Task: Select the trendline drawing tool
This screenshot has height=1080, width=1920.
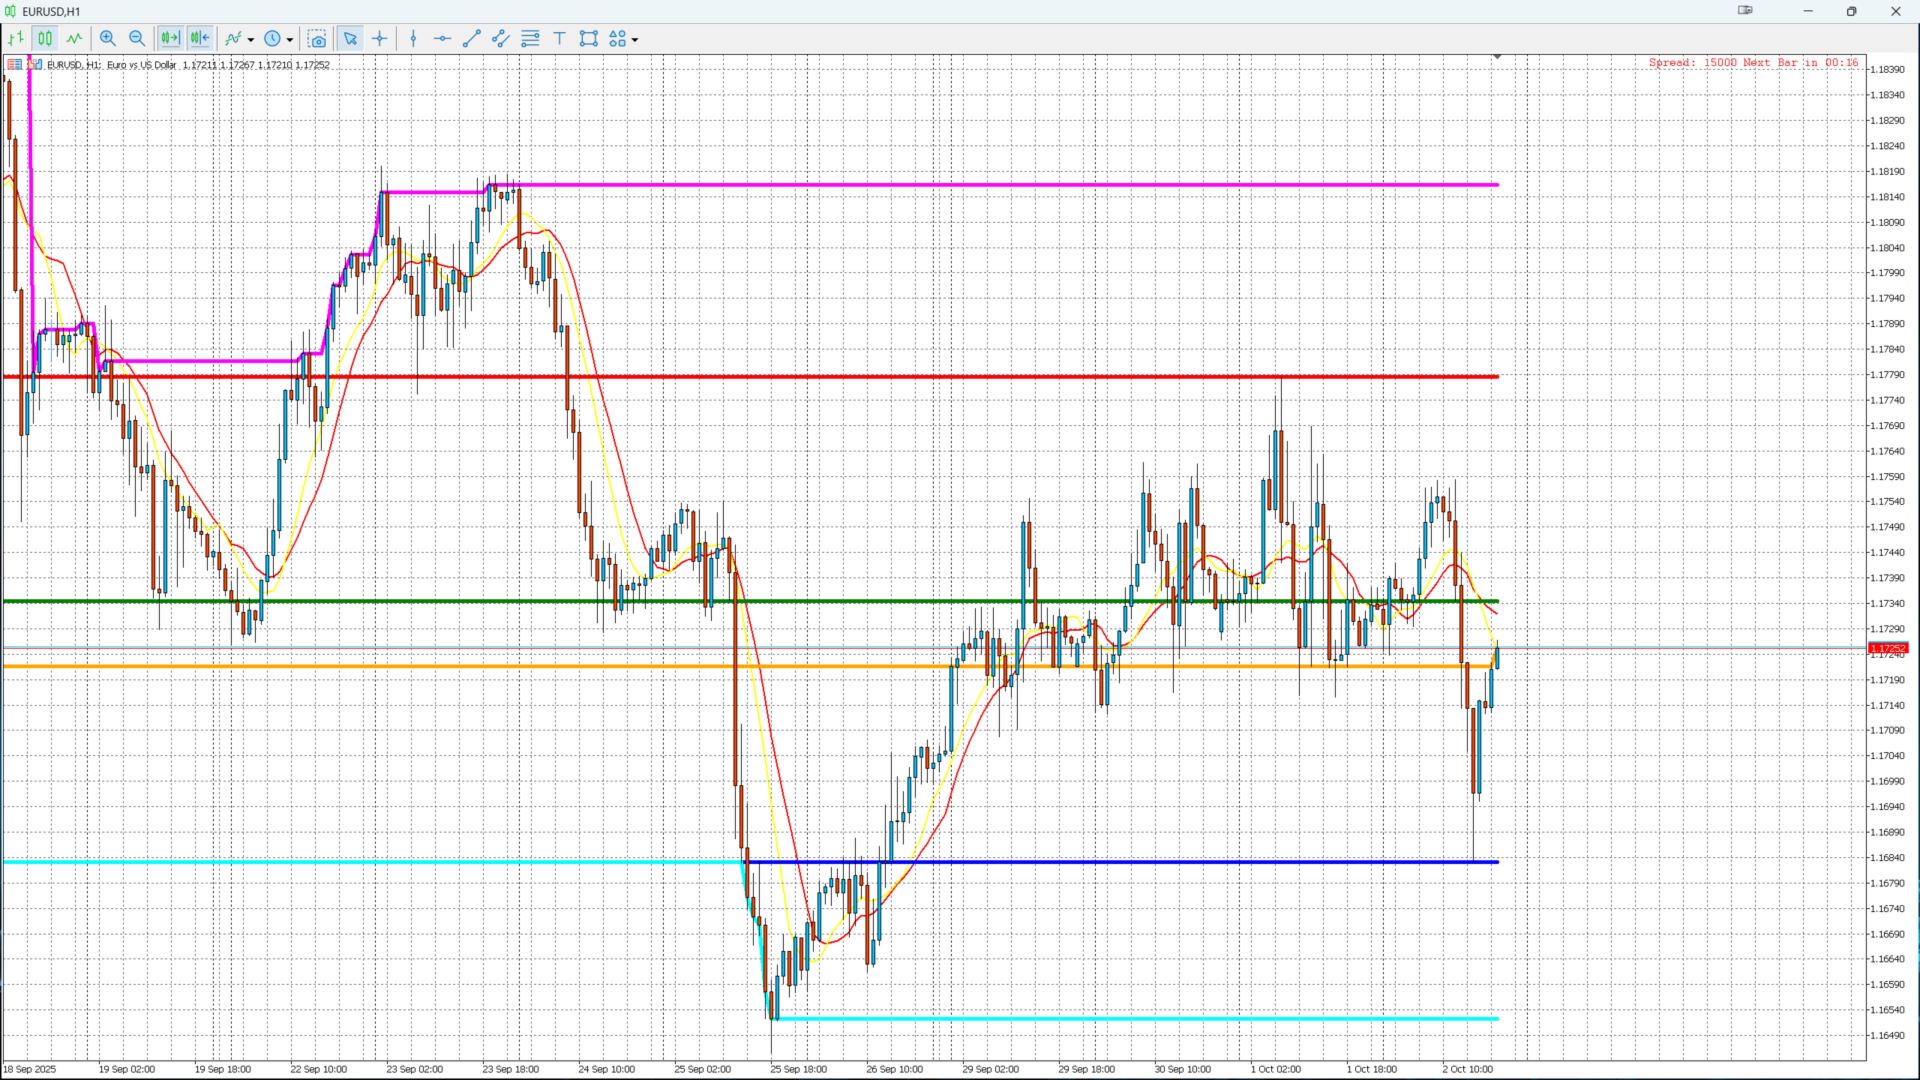Action: (472, 39)
